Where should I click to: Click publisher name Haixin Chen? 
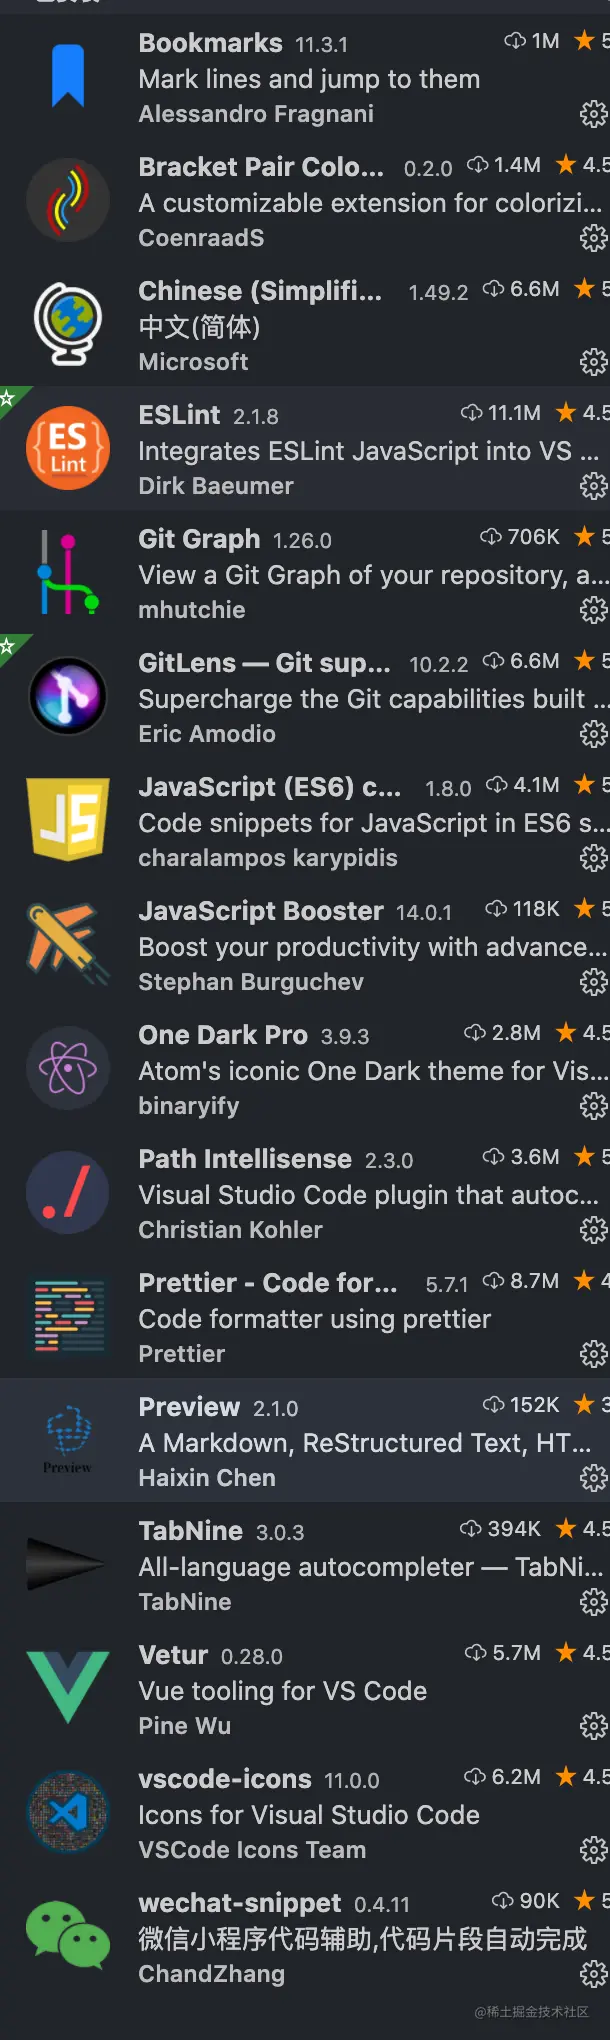click(207, 1478)
